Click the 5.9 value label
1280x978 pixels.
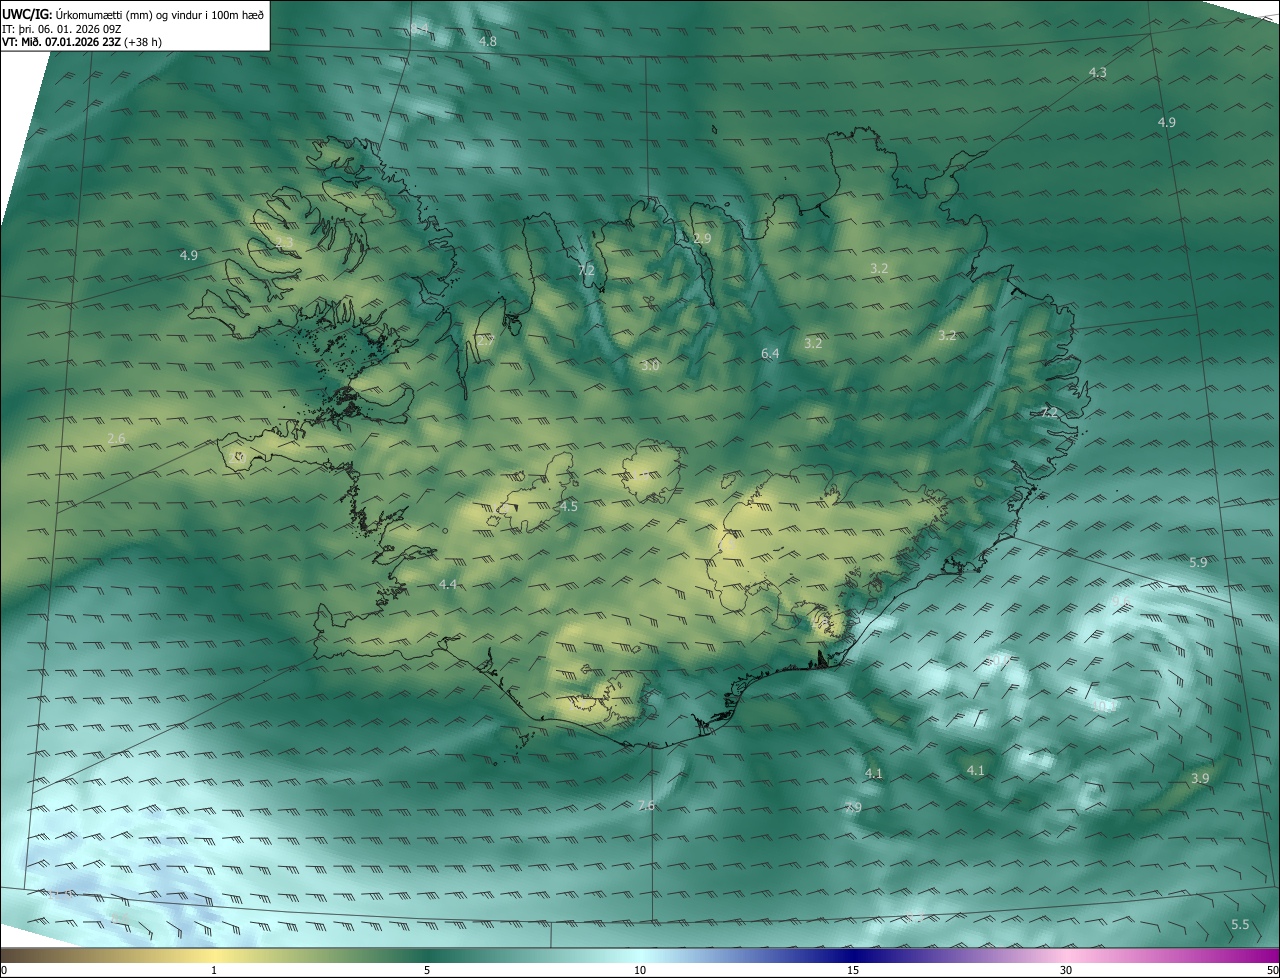click(1198, 563)
